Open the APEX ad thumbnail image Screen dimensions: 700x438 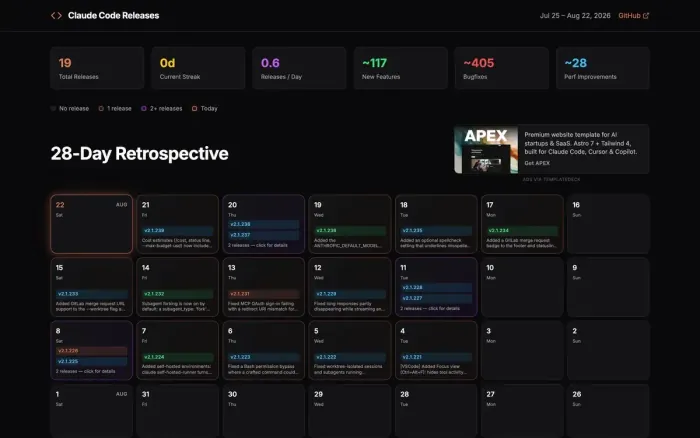pyautogui.click(x=486, y=150)
